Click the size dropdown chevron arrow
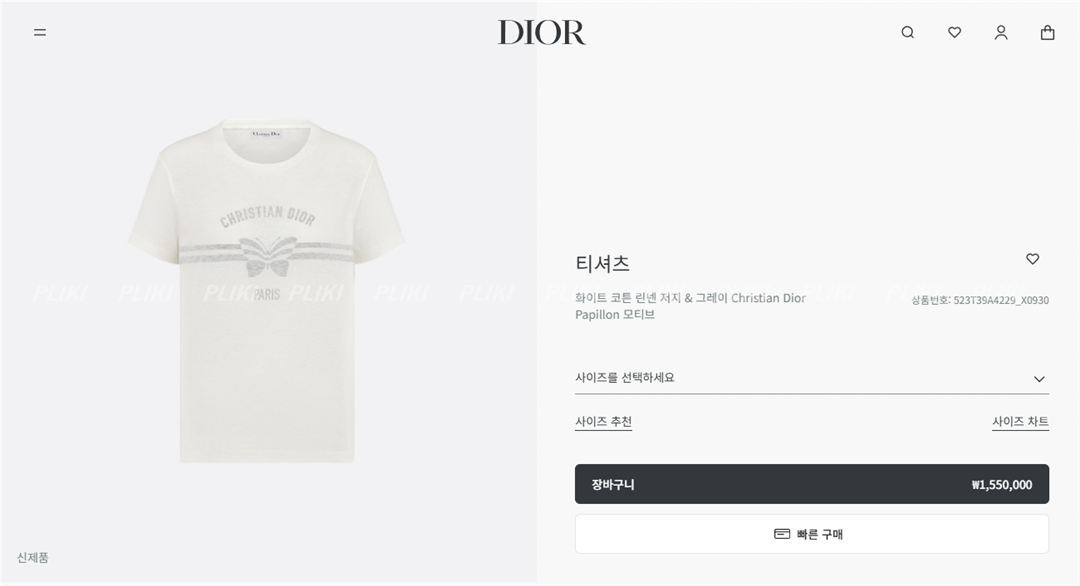Viewport: 1080px width, 586px height. [x=1039, y=379]
